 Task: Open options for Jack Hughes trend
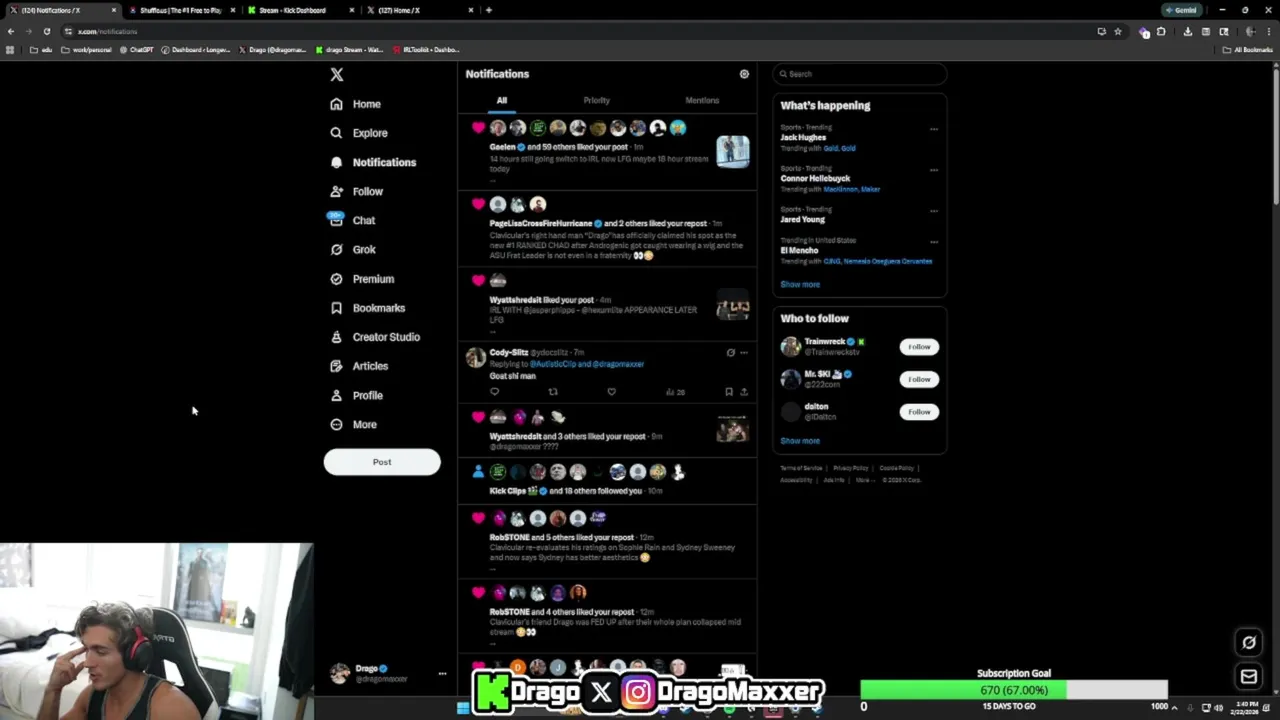coord(934,129)
